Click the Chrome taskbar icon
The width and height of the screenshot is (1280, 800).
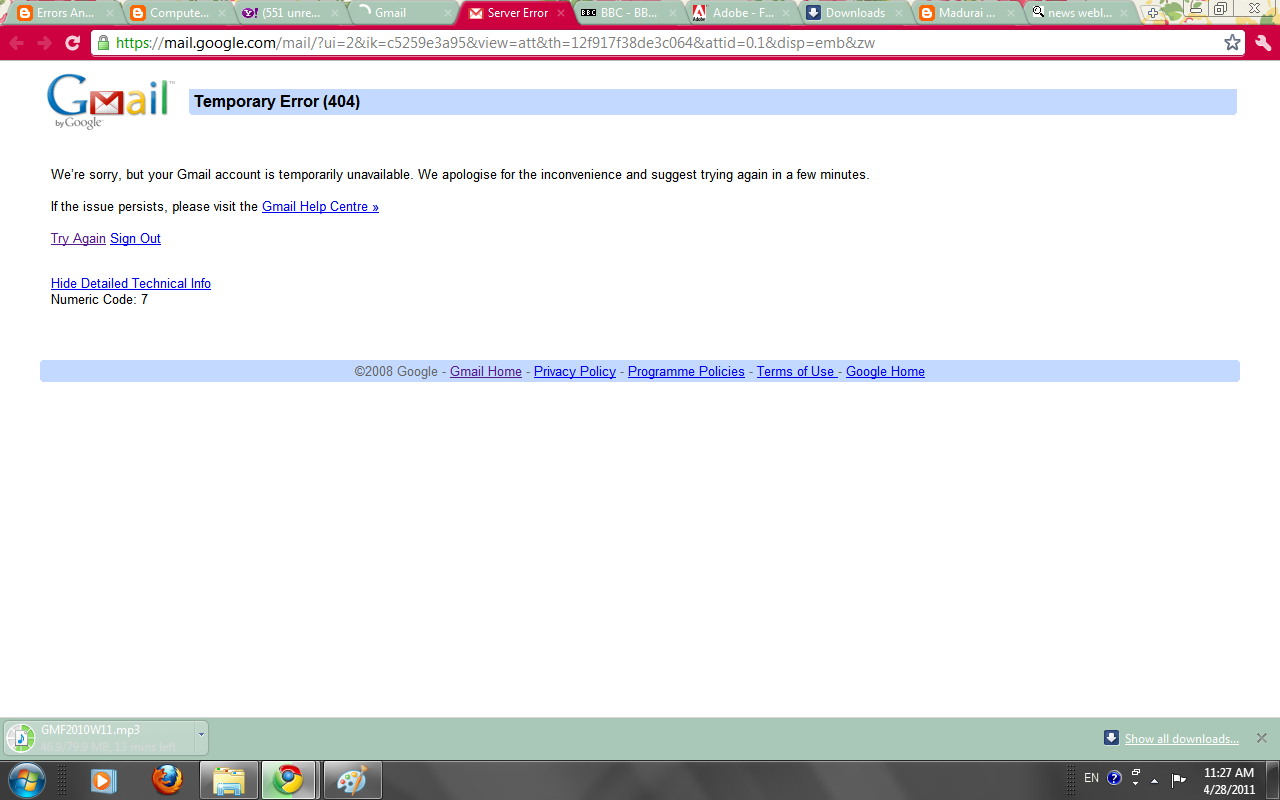(x=289, y=780)
